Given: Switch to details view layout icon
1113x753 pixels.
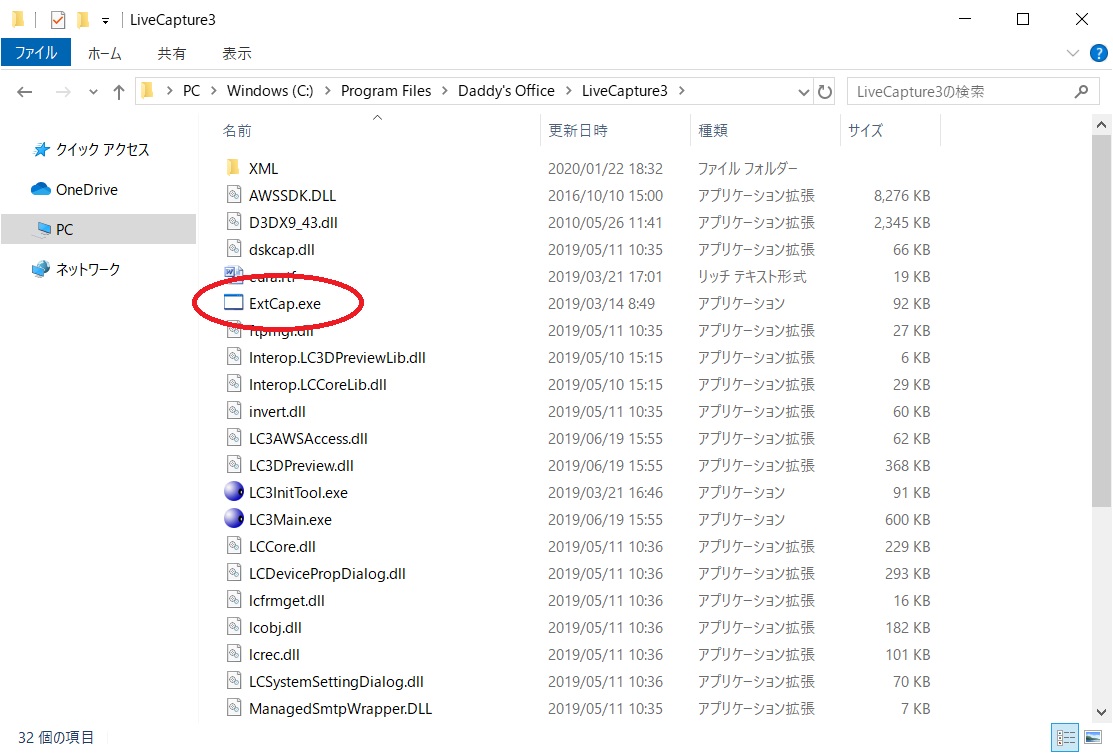Looking at the screenshot, I should coord(1065,738).
